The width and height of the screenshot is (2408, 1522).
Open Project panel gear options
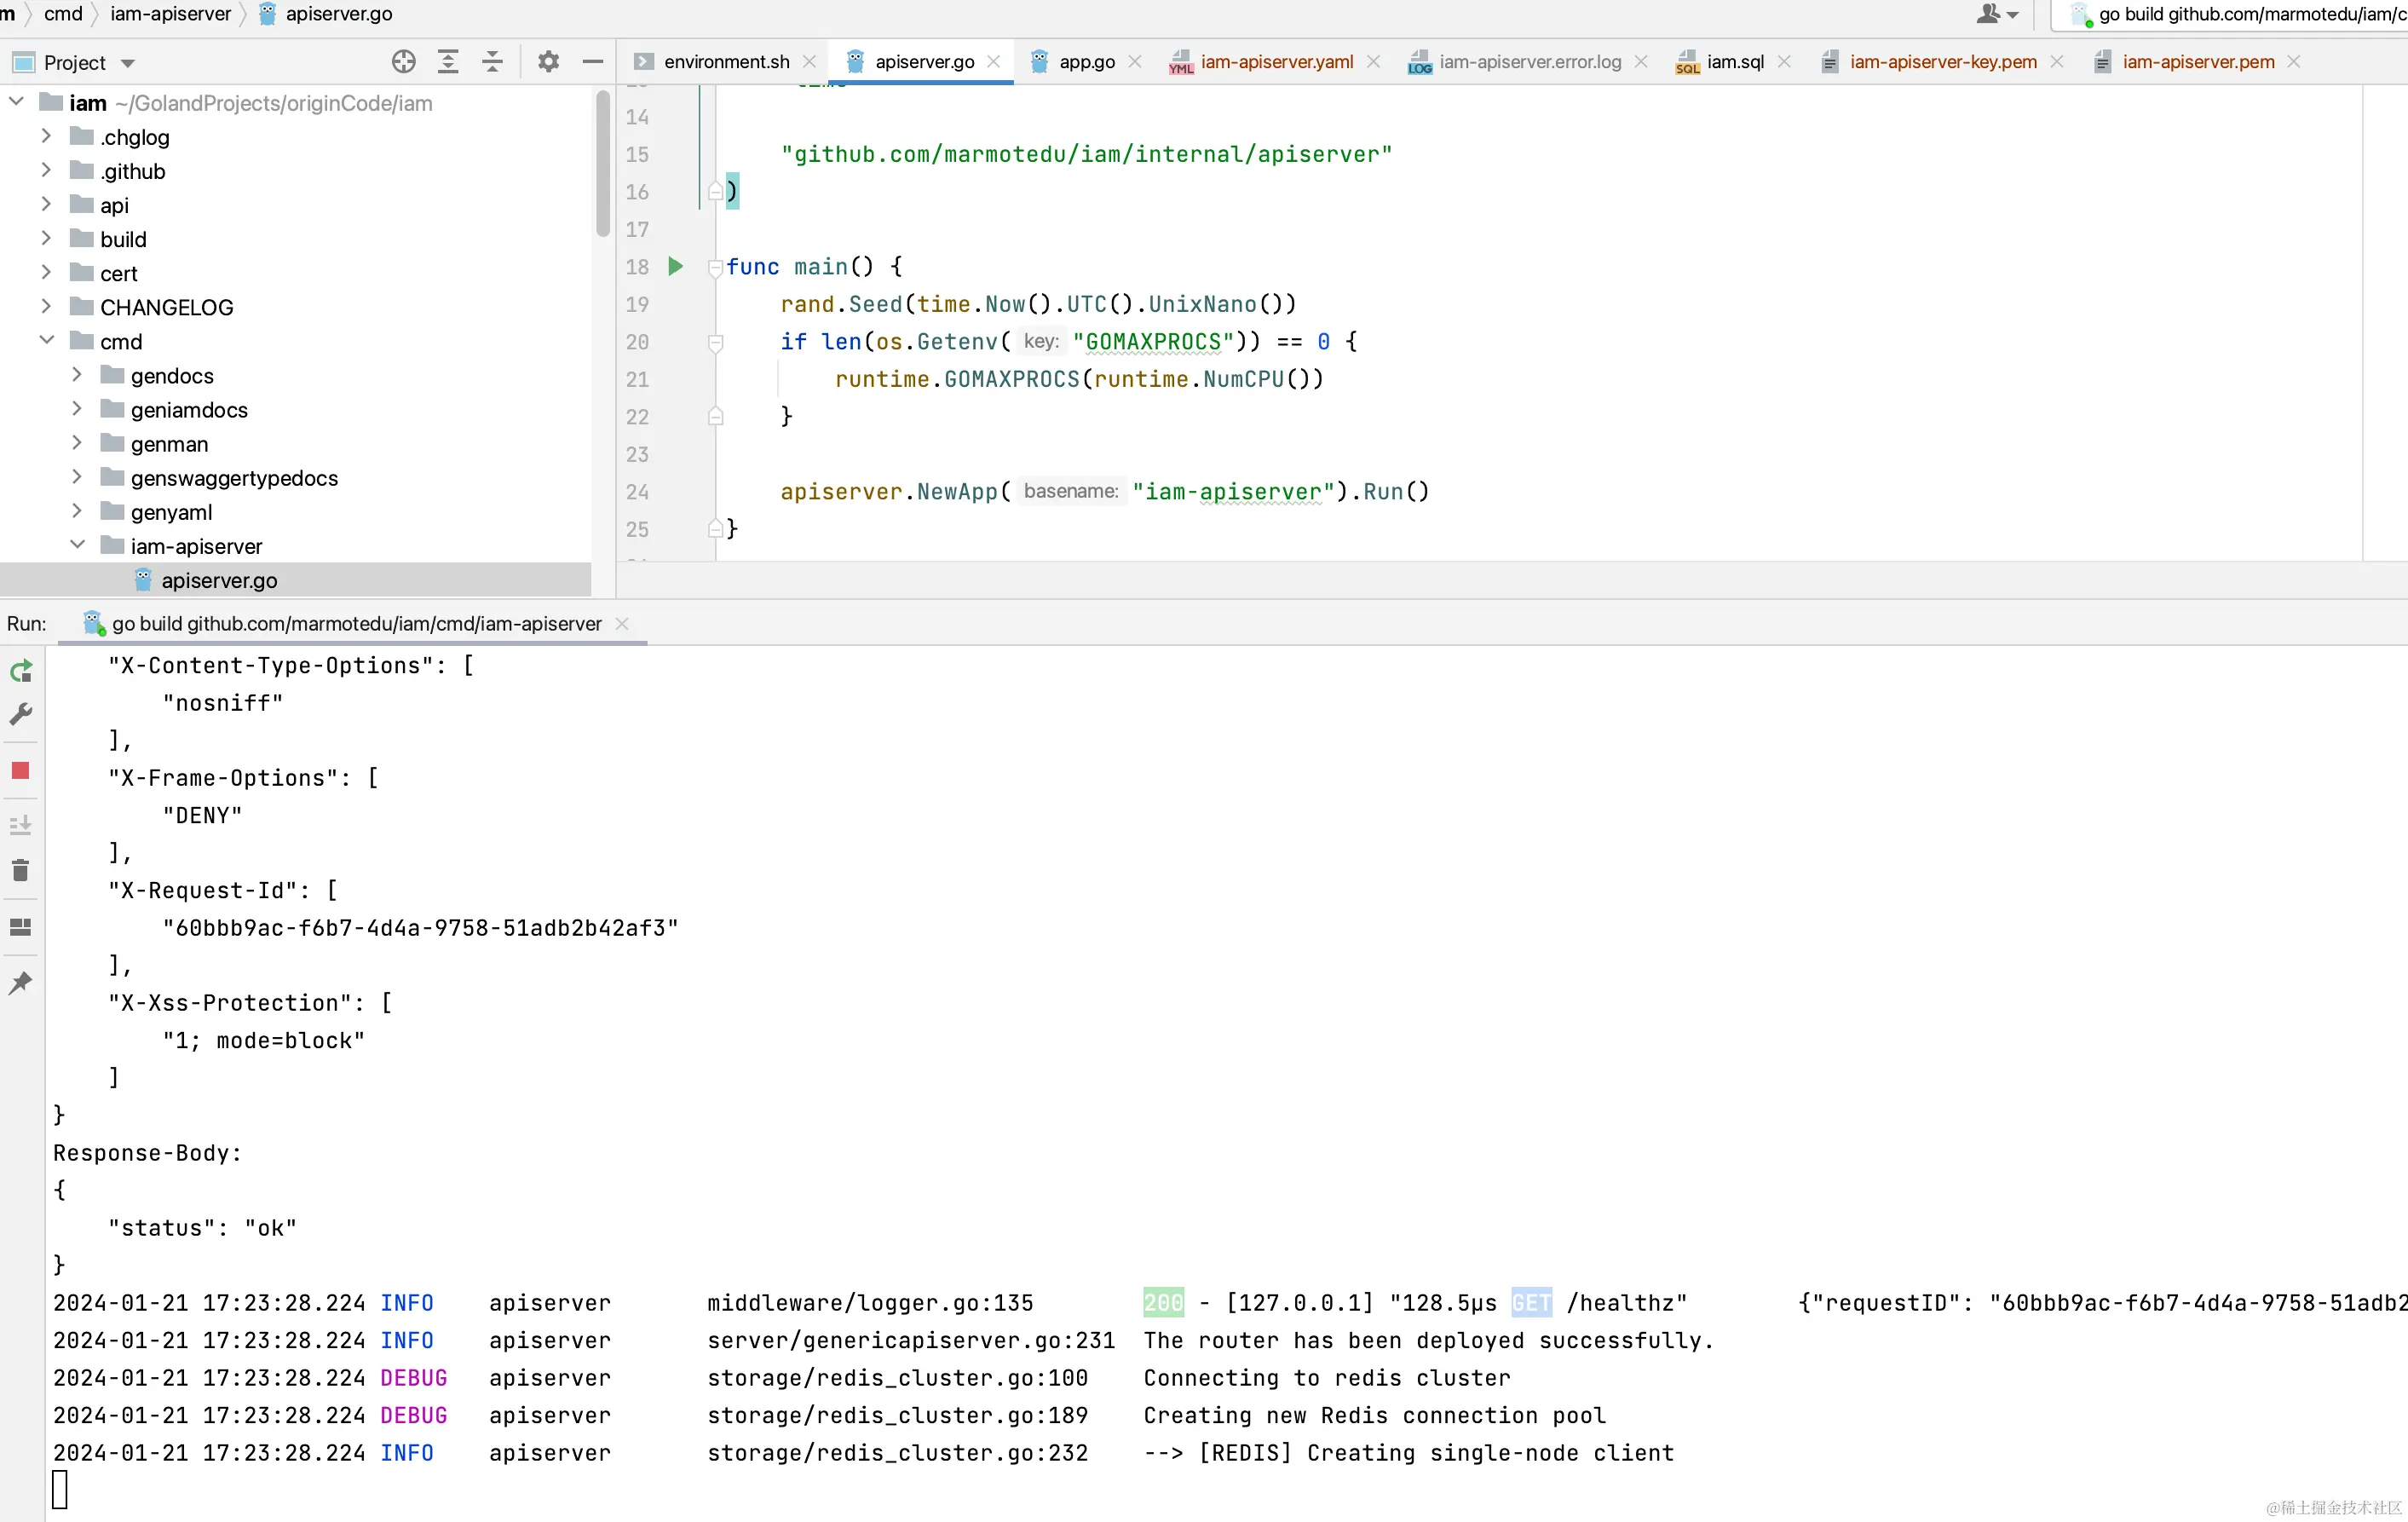click(548, 62)
